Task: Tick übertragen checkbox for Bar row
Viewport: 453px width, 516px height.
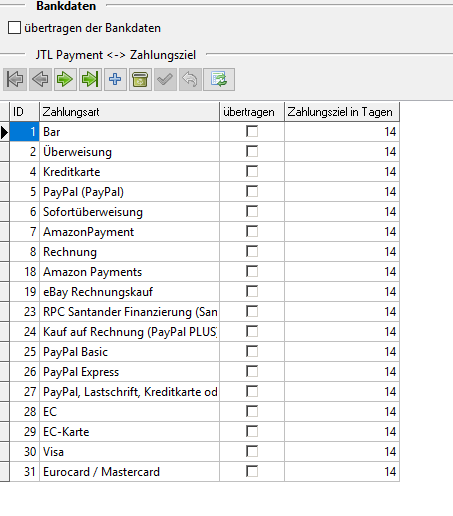Action: (252, 131)
